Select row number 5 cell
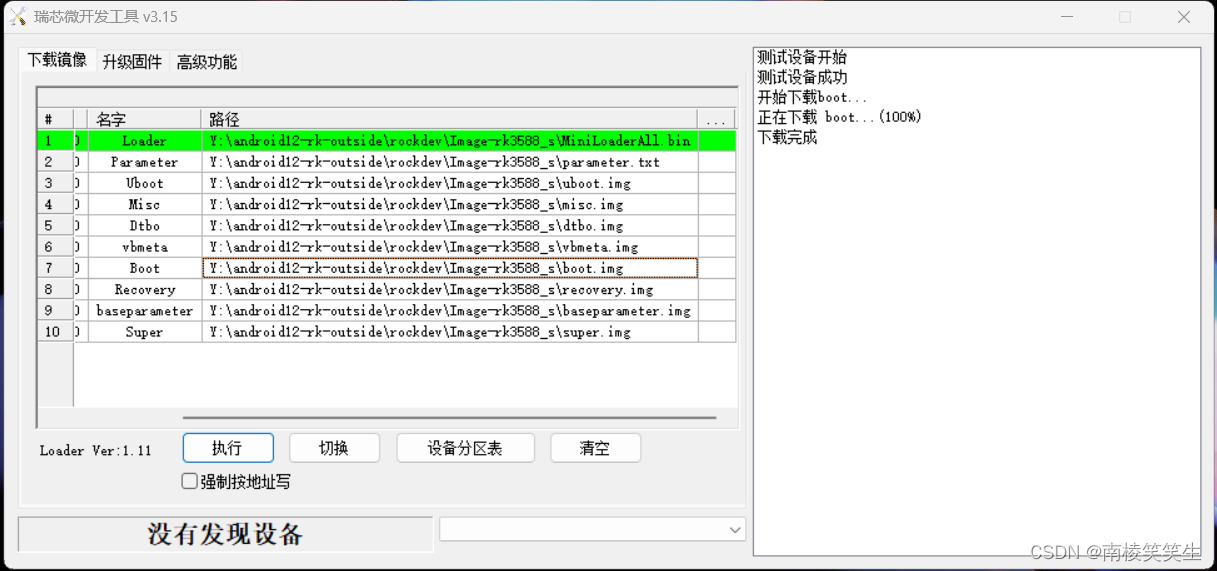This screenshot has height=571, width=1217. tap(55, 225)
